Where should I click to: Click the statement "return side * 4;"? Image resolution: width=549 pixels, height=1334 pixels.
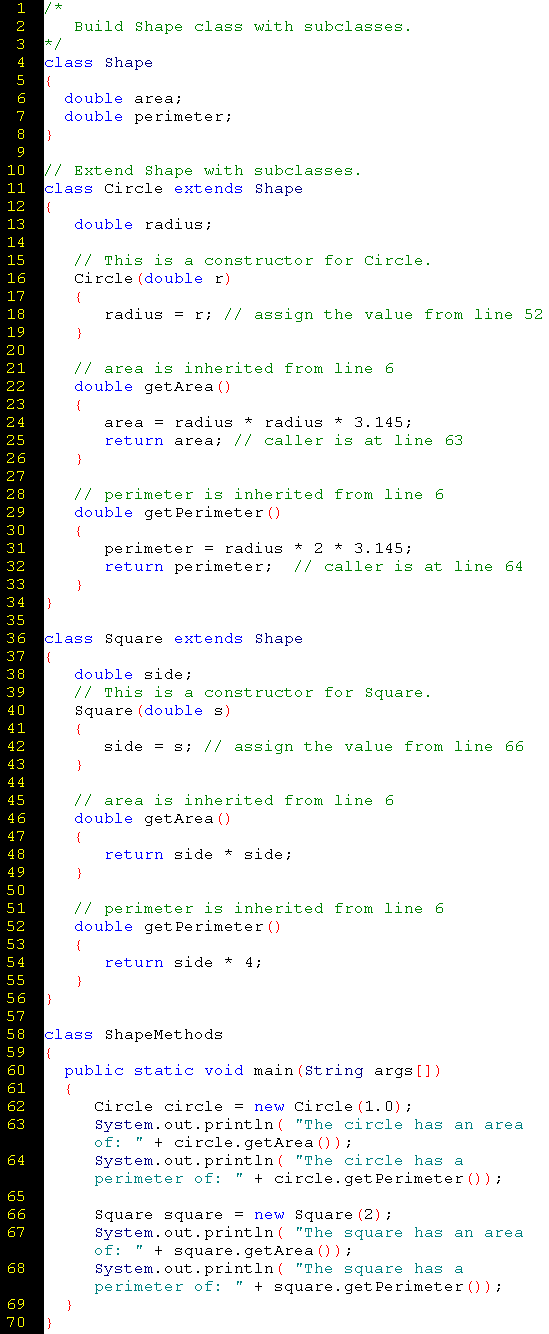click(x=184, y=962)
